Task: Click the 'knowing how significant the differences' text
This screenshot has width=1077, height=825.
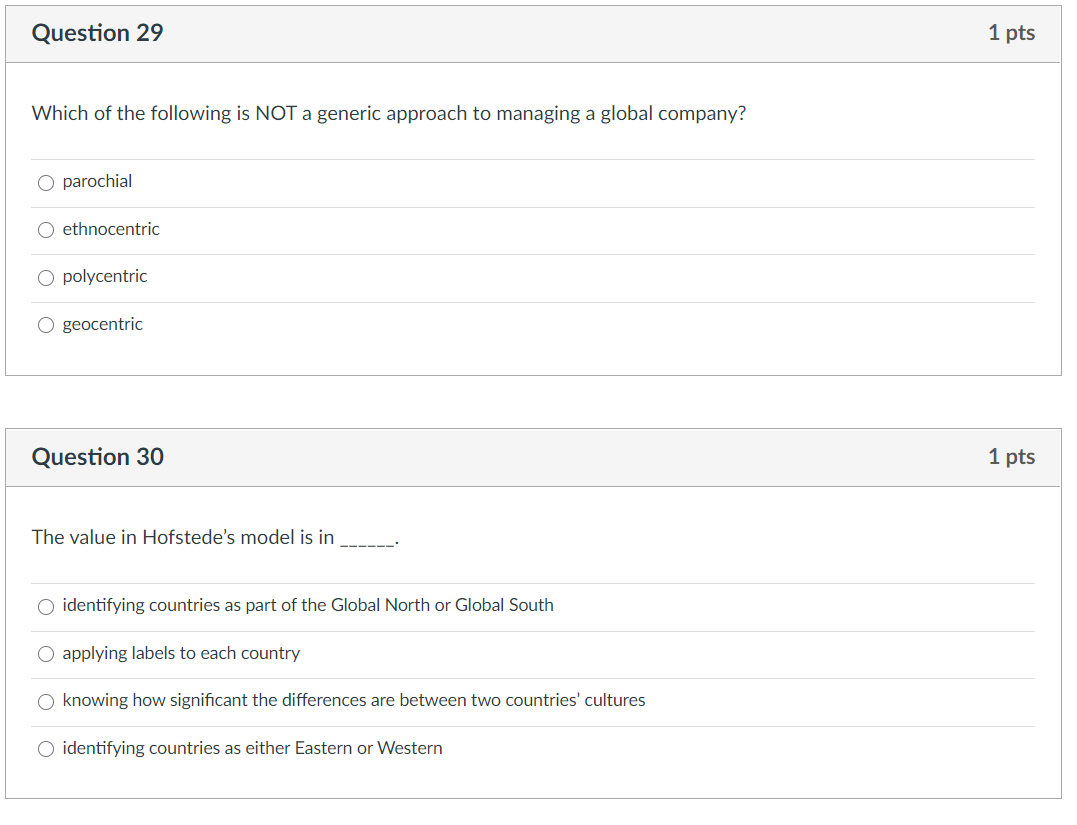Action: click(354, 700)
